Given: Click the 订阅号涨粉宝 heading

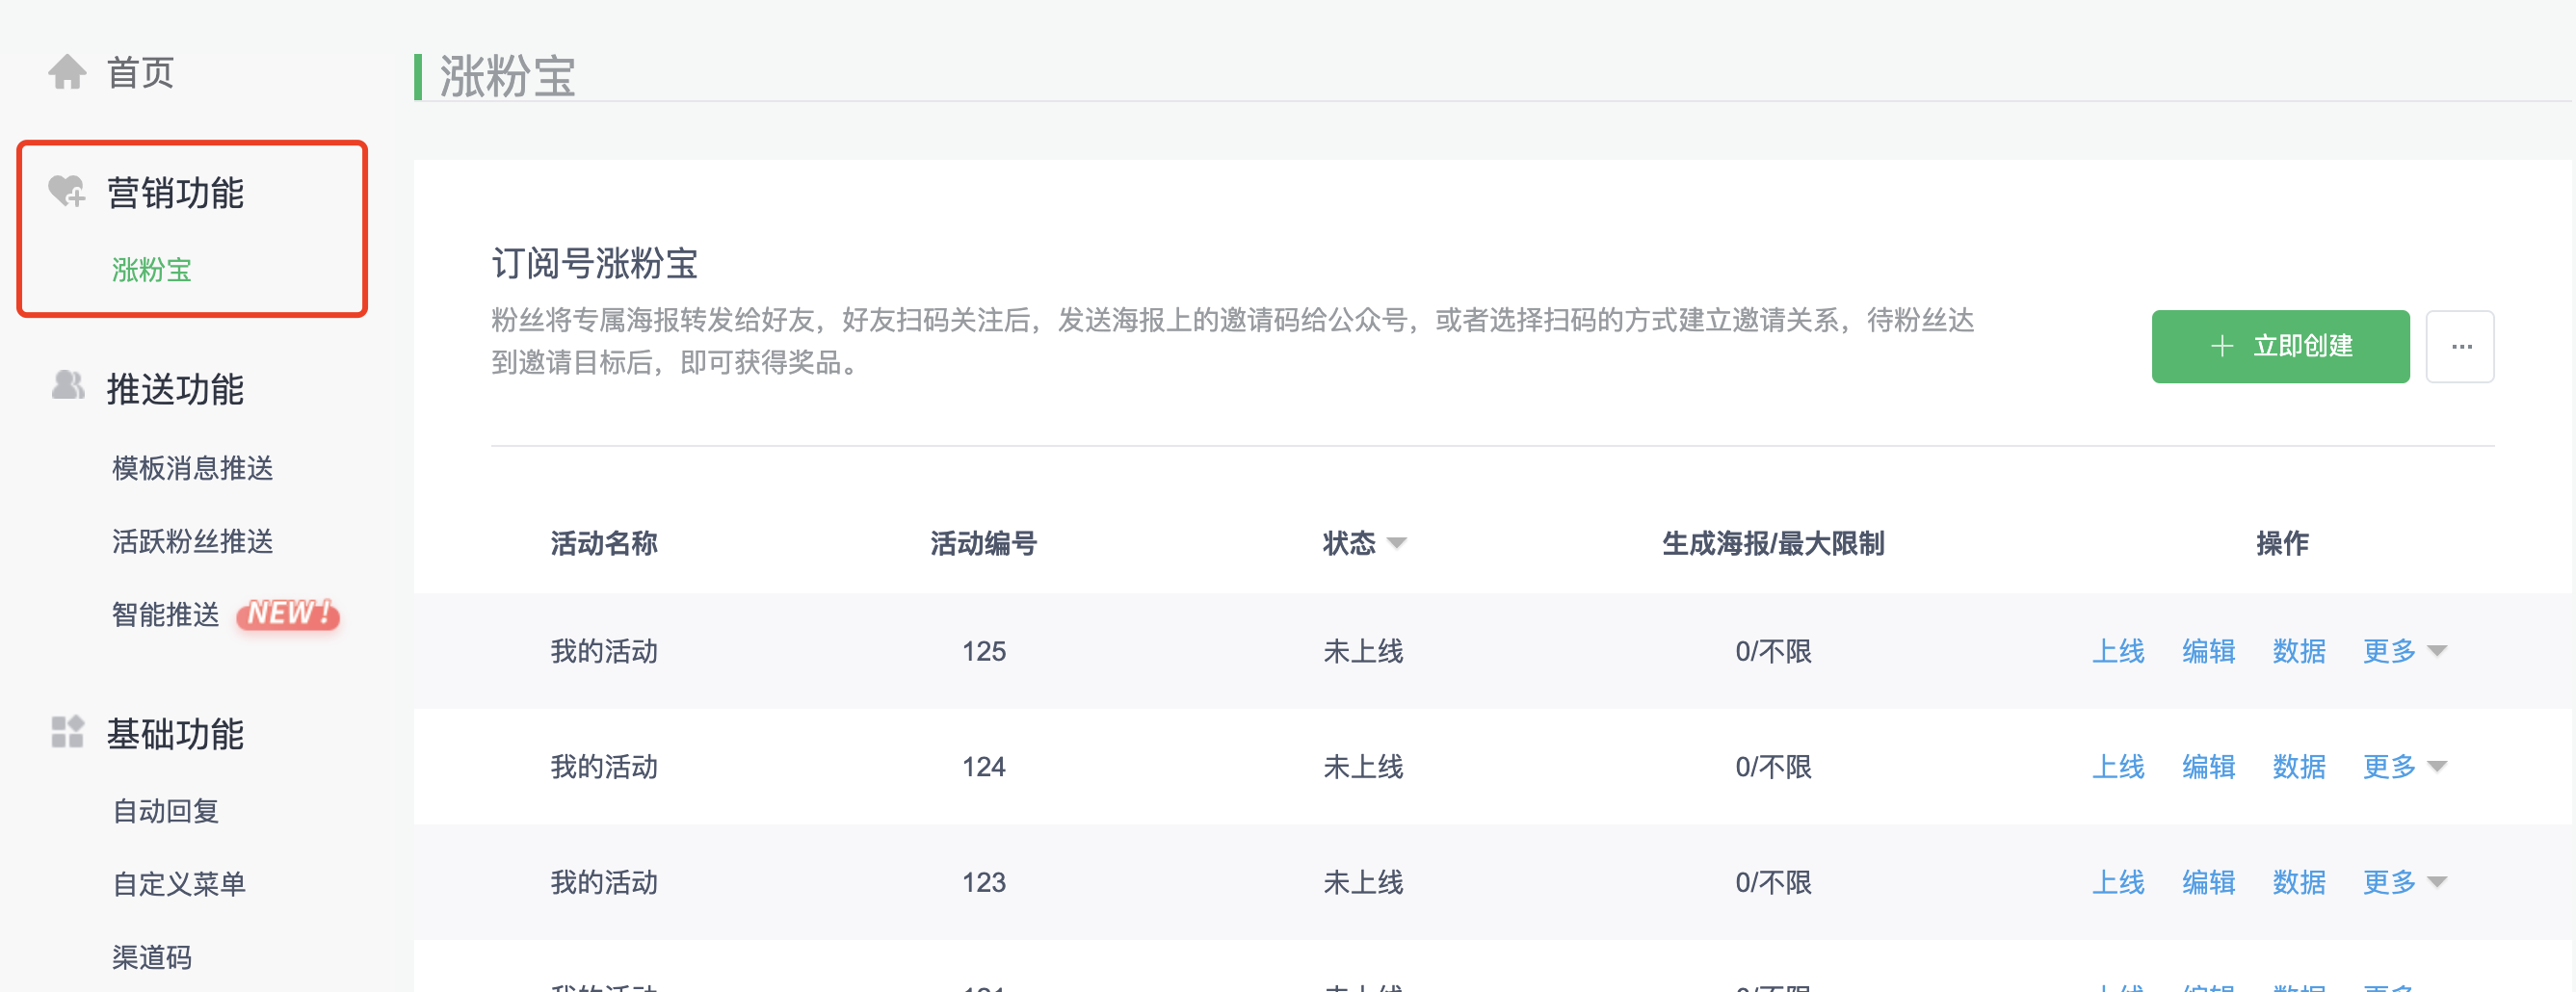Looking at the screenshot, I should [595, 263].
